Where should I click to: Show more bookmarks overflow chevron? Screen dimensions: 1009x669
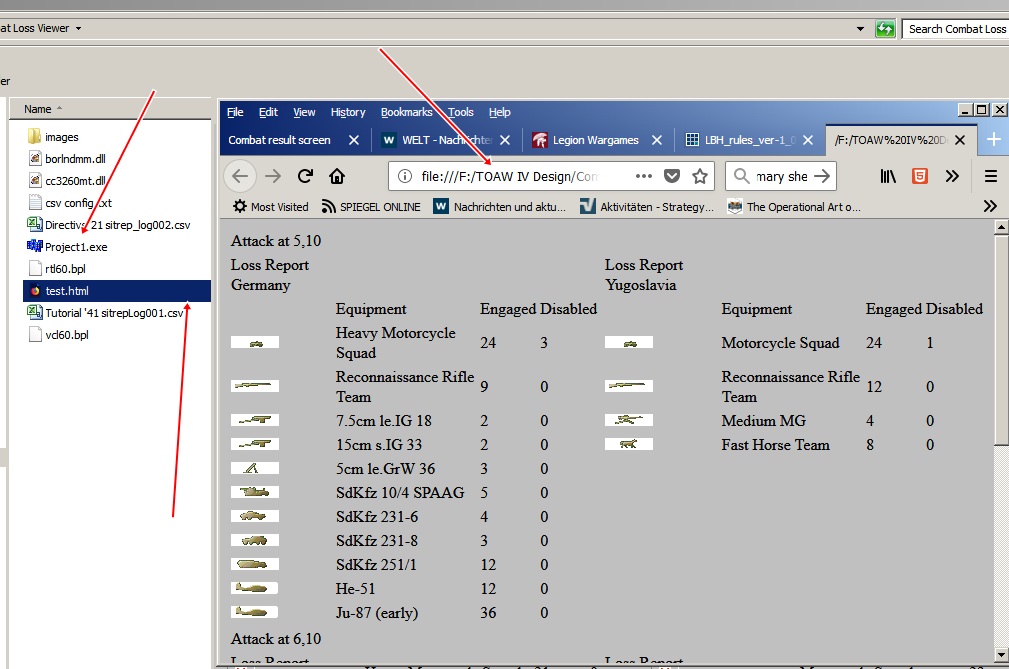pyautogui.click(x=990, y=206)
